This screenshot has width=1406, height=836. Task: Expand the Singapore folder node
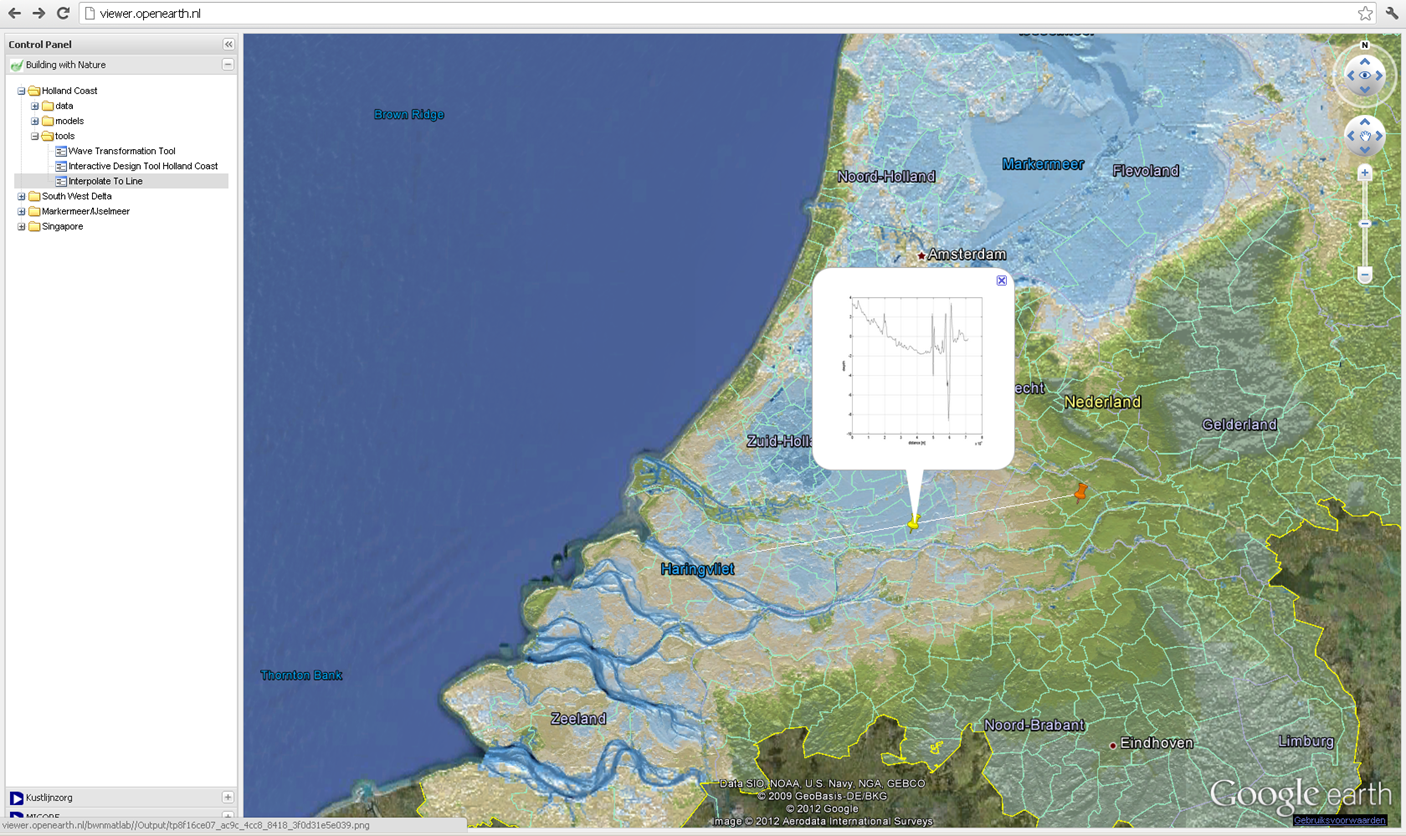click(21, 227)
